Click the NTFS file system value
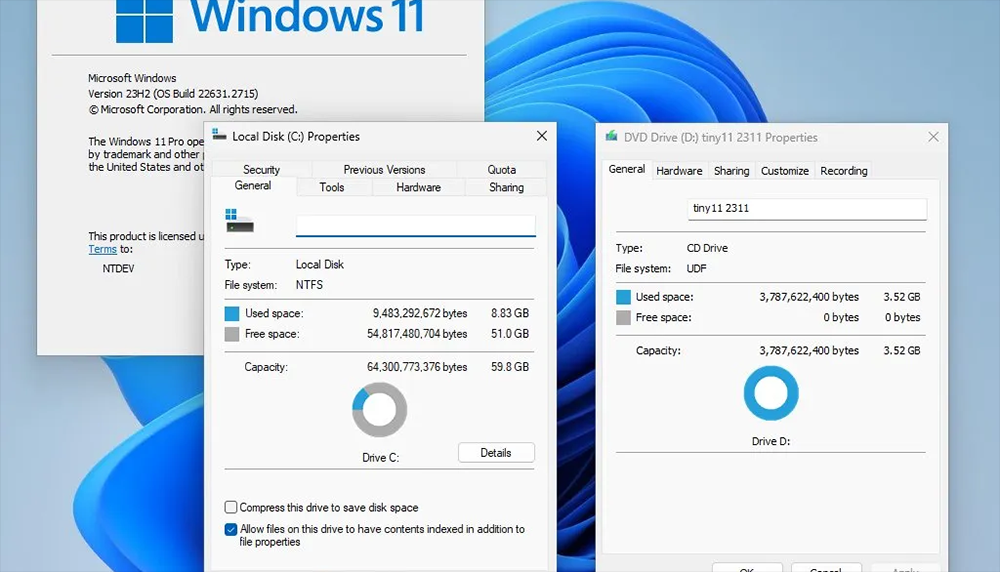This screenshot has width=1000, height=572. click(x=309, y=285)
